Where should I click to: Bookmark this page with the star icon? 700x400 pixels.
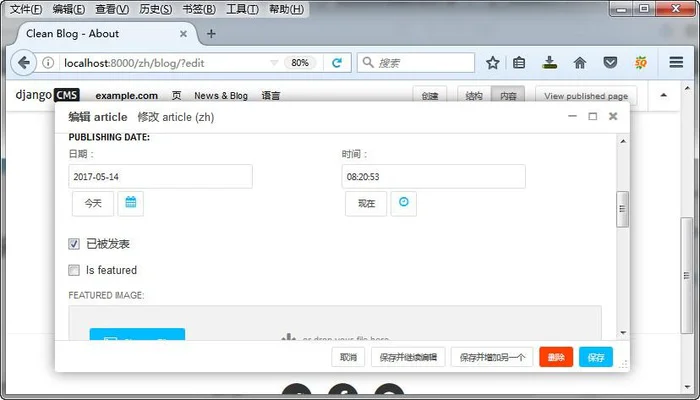click(492, 63)
